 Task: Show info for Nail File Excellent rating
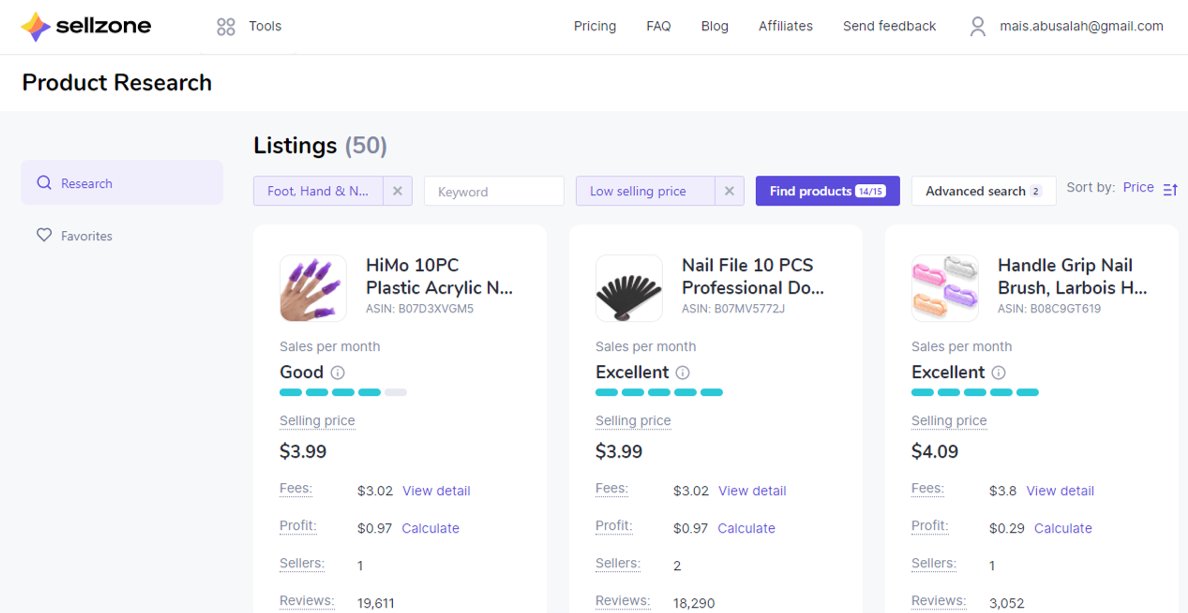[683, 373]
